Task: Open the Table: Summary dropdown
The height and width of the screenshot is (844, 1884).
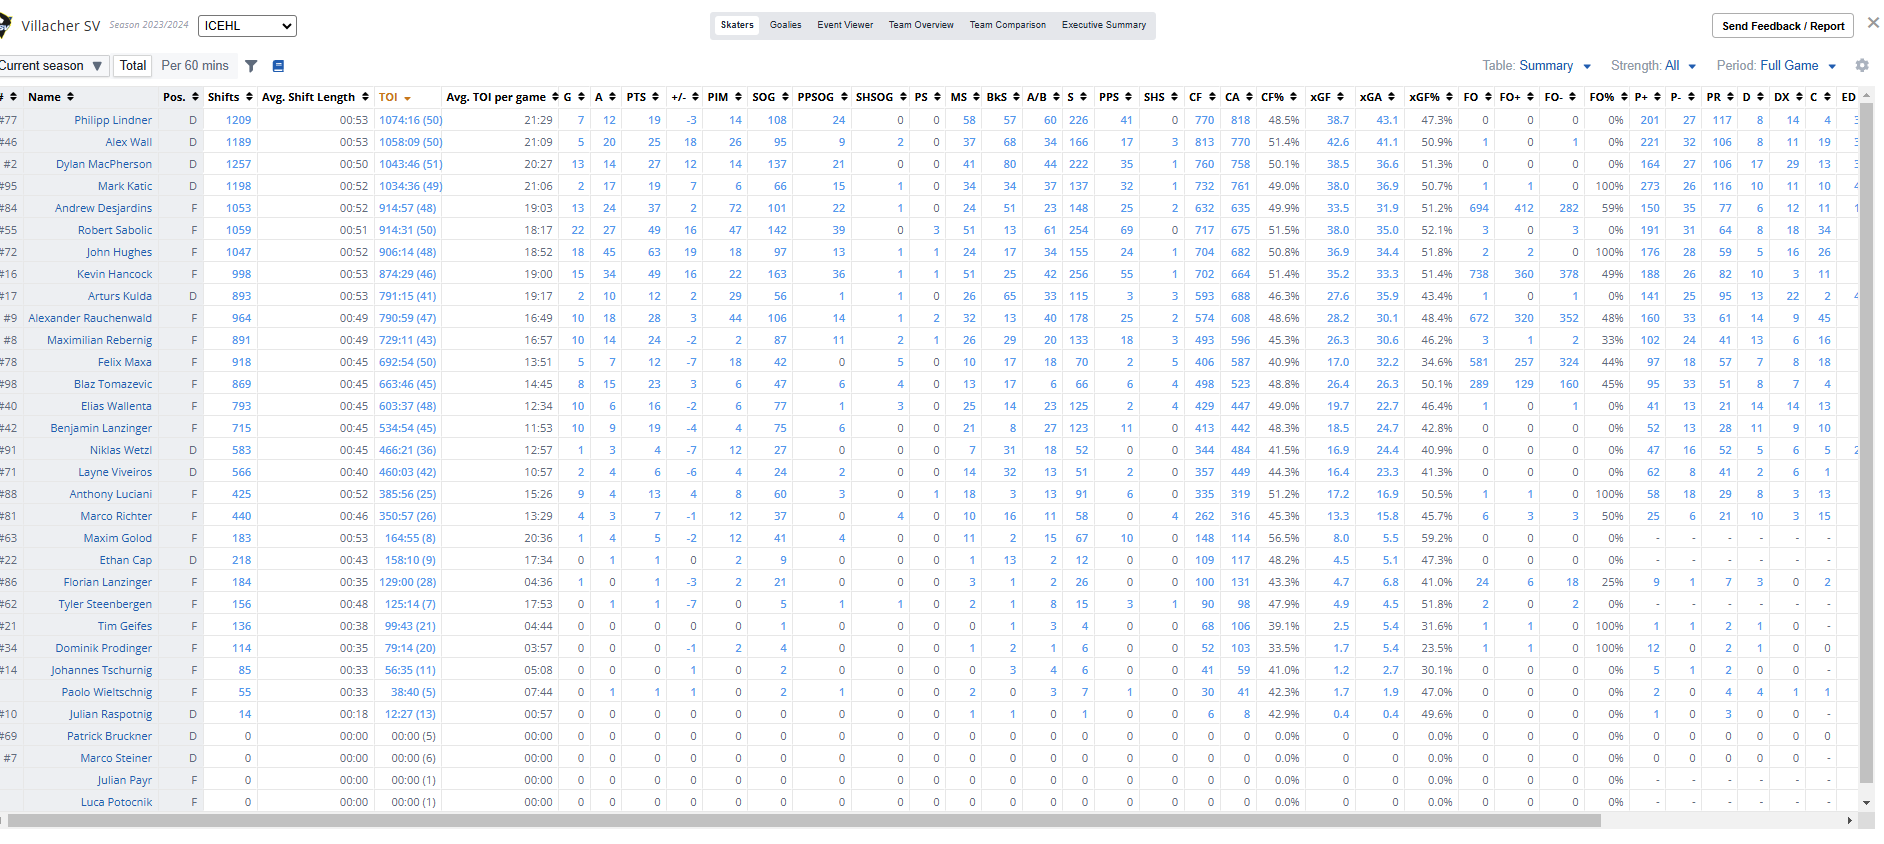Action: point(1537,66)
